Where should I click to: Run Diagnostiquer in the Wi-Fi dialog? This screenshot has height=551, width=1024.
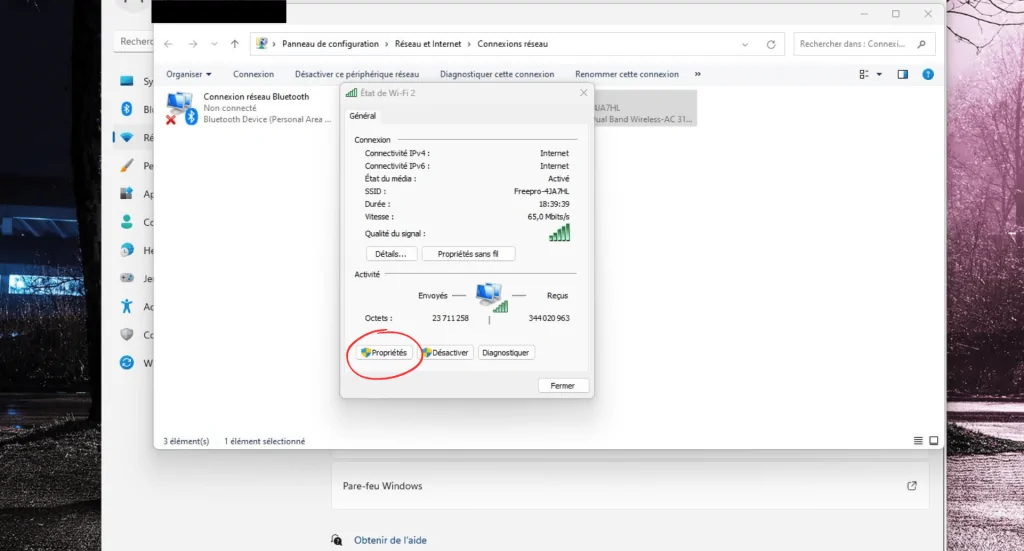click(x=505, y=353)
